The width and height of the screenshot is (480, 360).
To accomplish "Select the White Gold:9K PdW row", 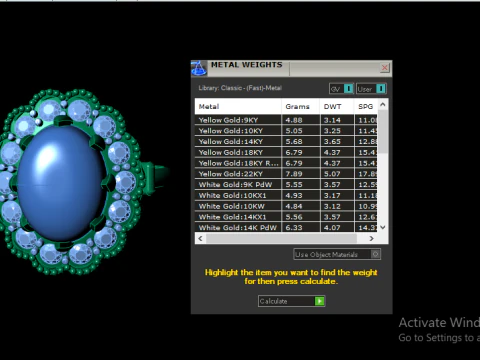I will (x=286, y=185).
